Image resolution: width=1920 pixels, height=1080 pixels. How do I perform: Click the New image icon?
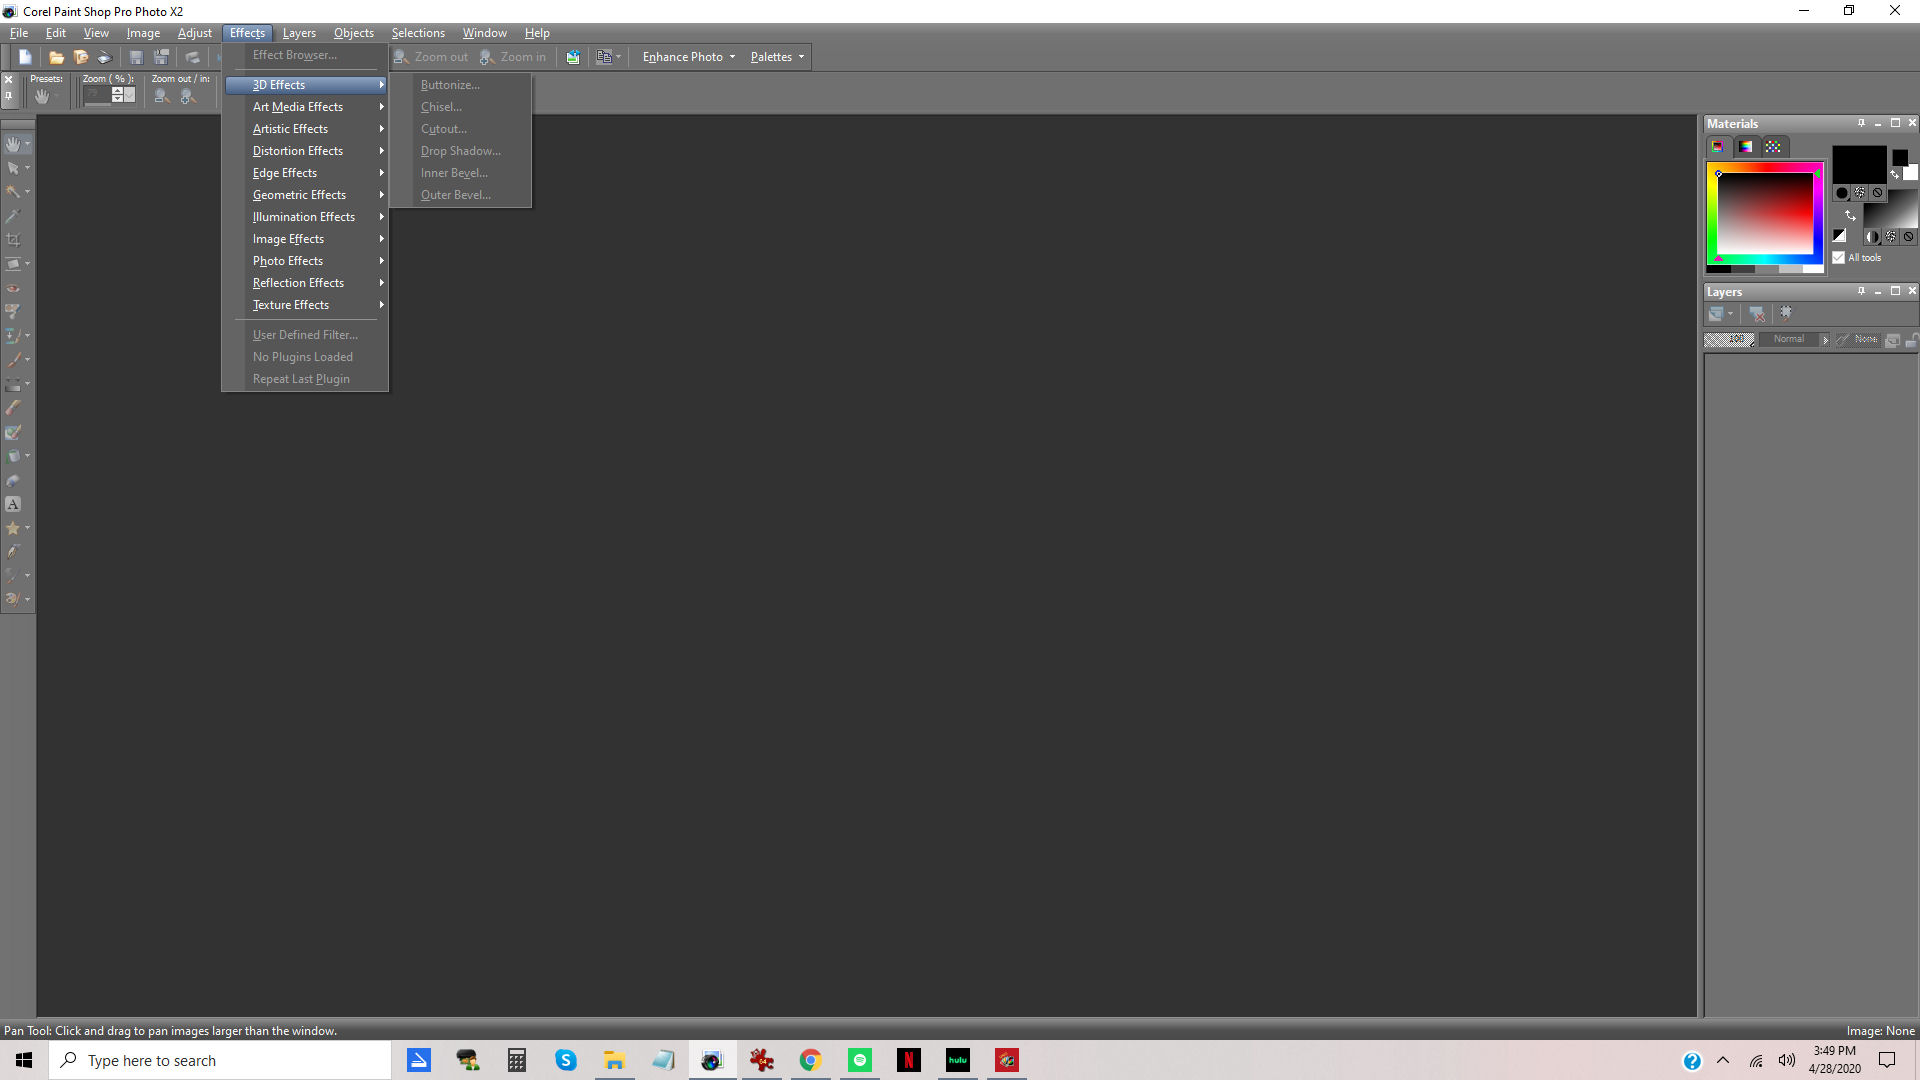(25, 57)
